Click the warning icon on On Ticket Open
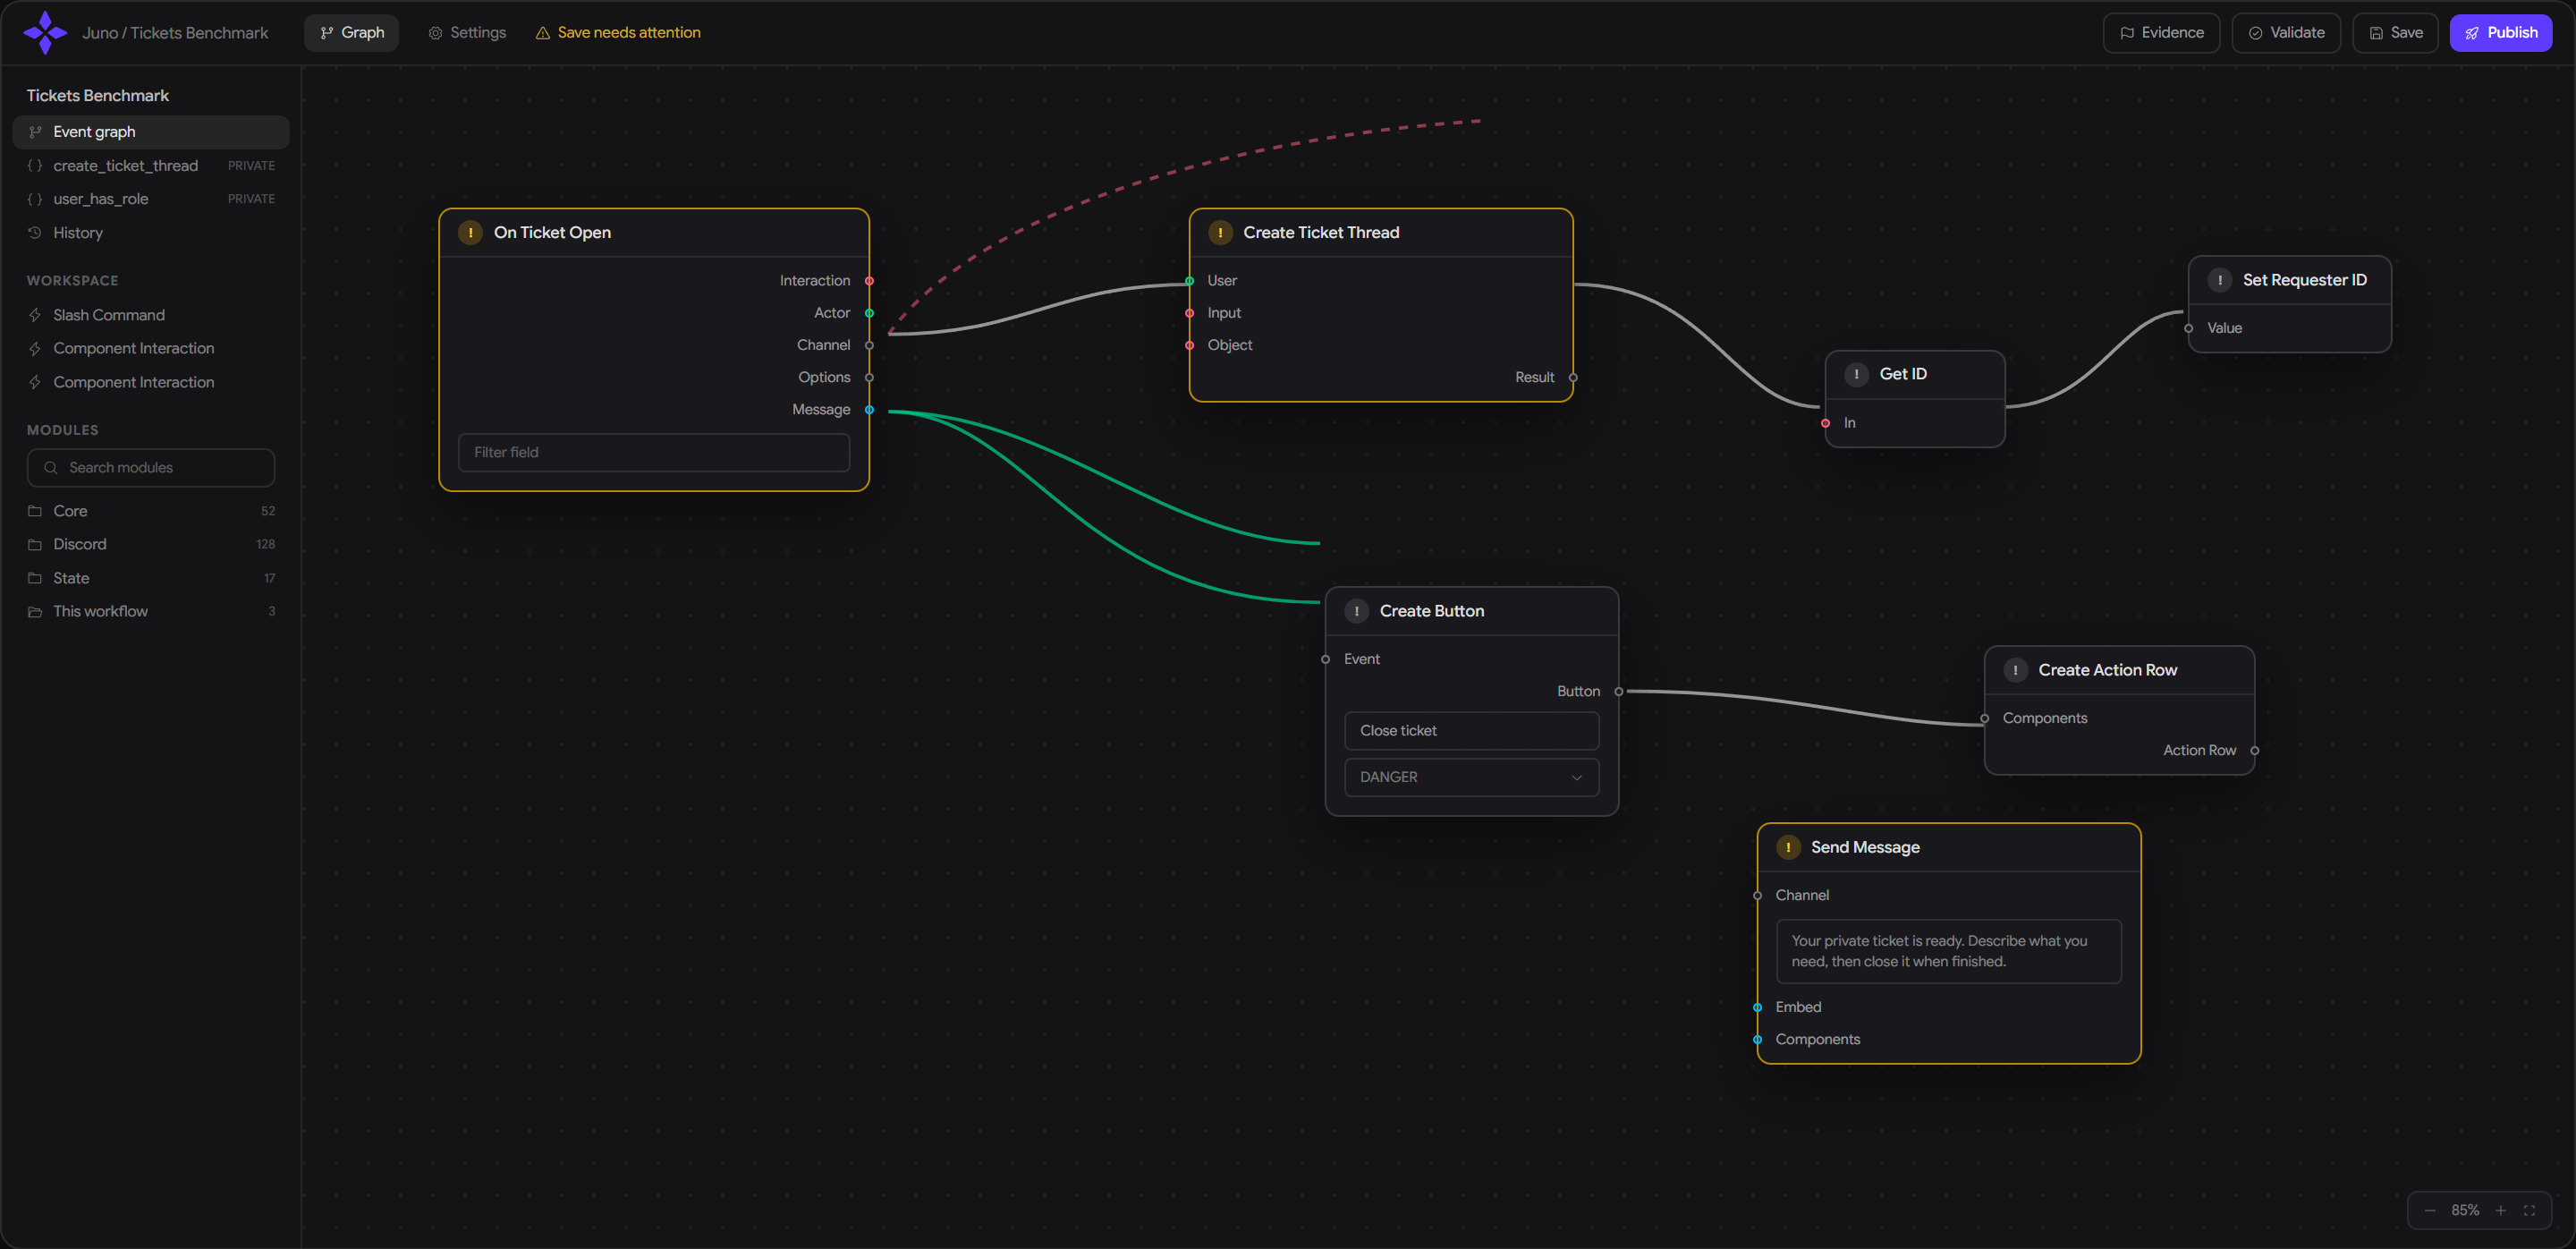2576x1249 pixels. click(x=470, y=232)
